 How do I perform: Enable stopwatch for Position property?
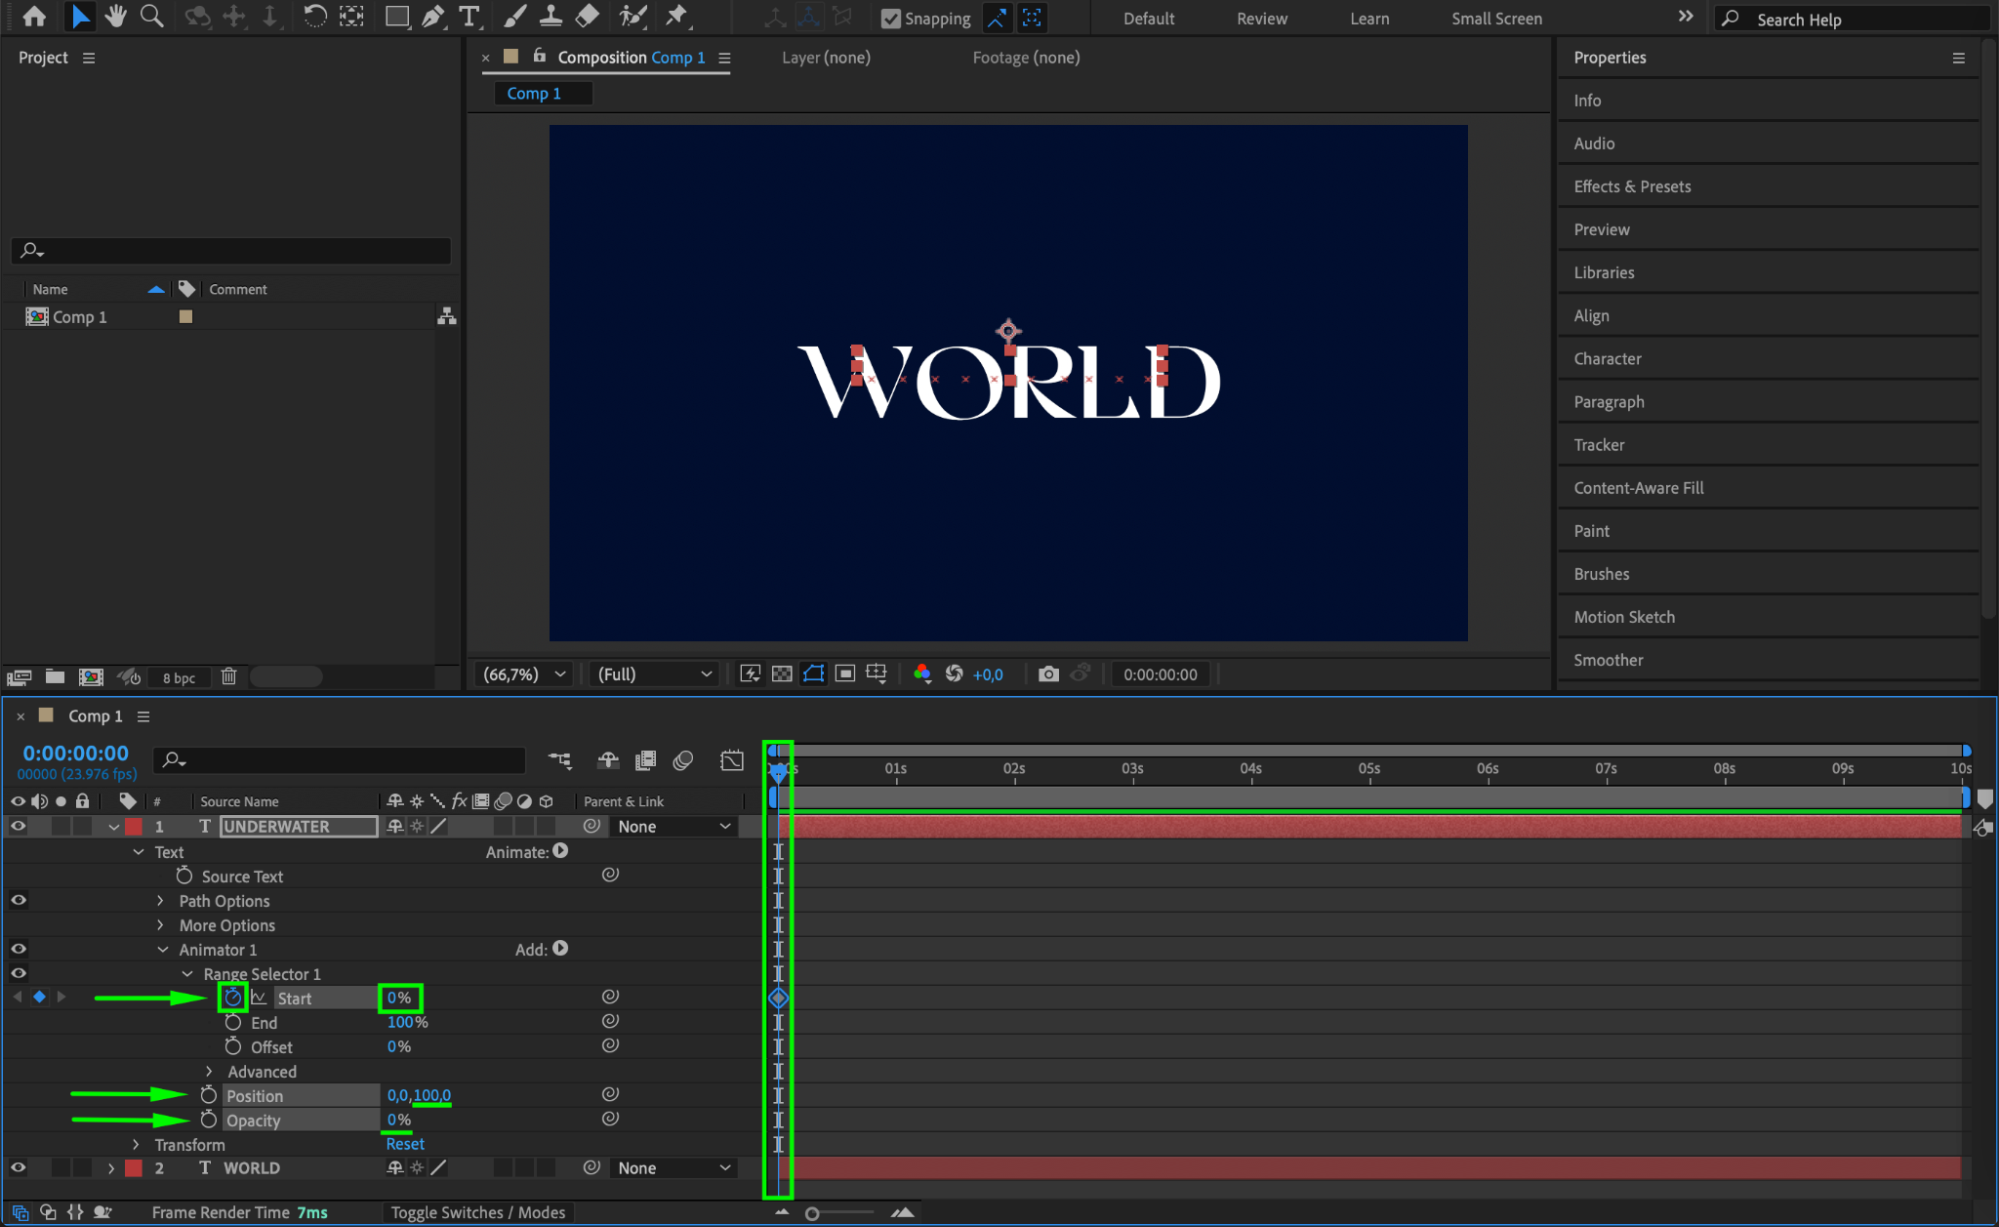pos(208,1095)
